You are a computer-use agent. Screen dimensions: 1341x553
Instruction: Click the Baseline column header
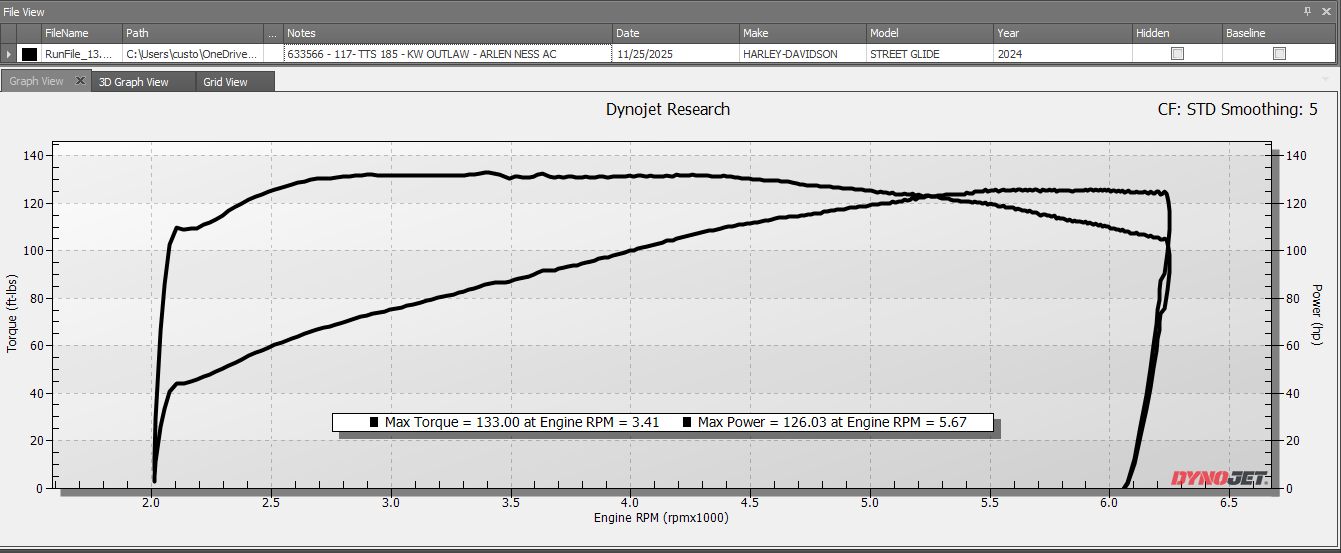tap(1280, 33)
